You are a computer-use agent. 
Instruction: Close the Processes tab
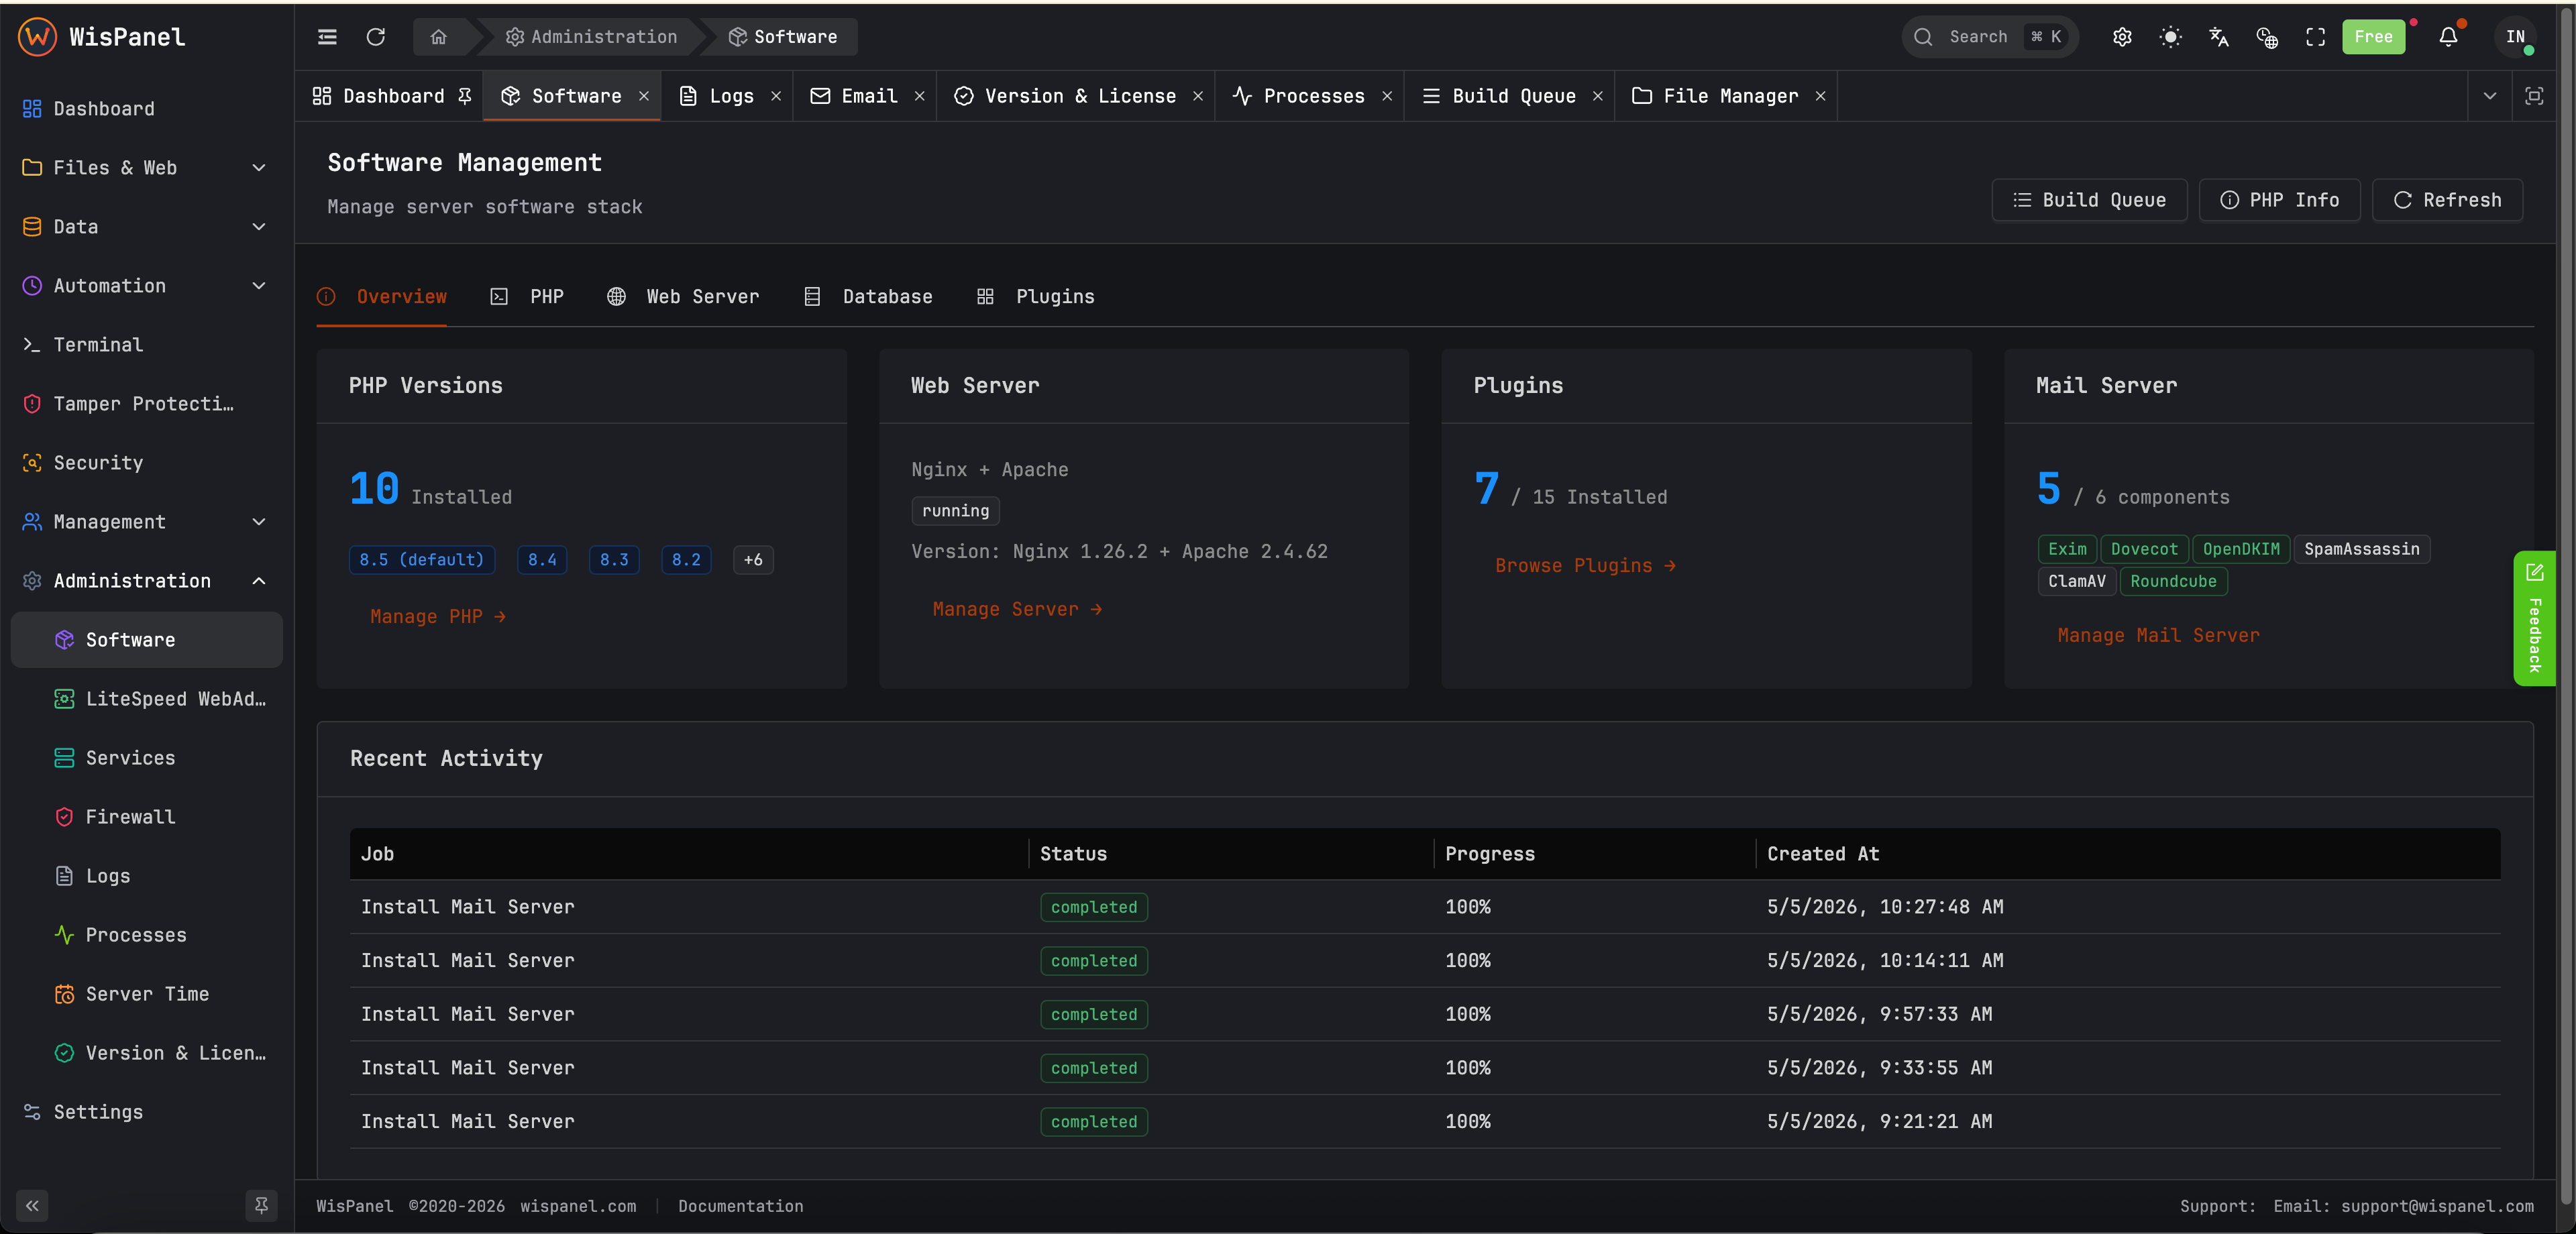(1387, 96)
